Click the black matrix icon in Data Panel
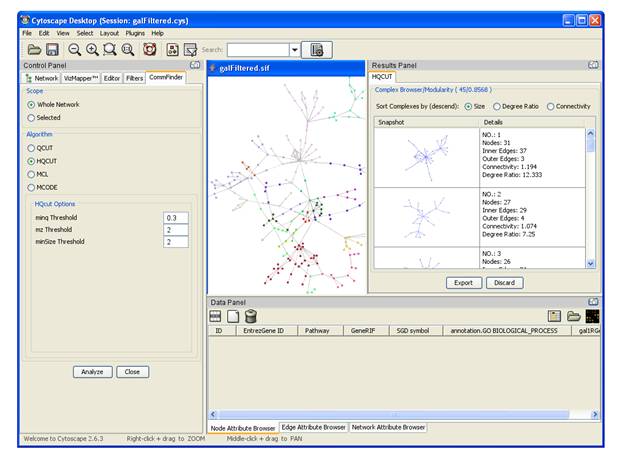The width and height of the screenshot is (624, 458). pos(592,316)
